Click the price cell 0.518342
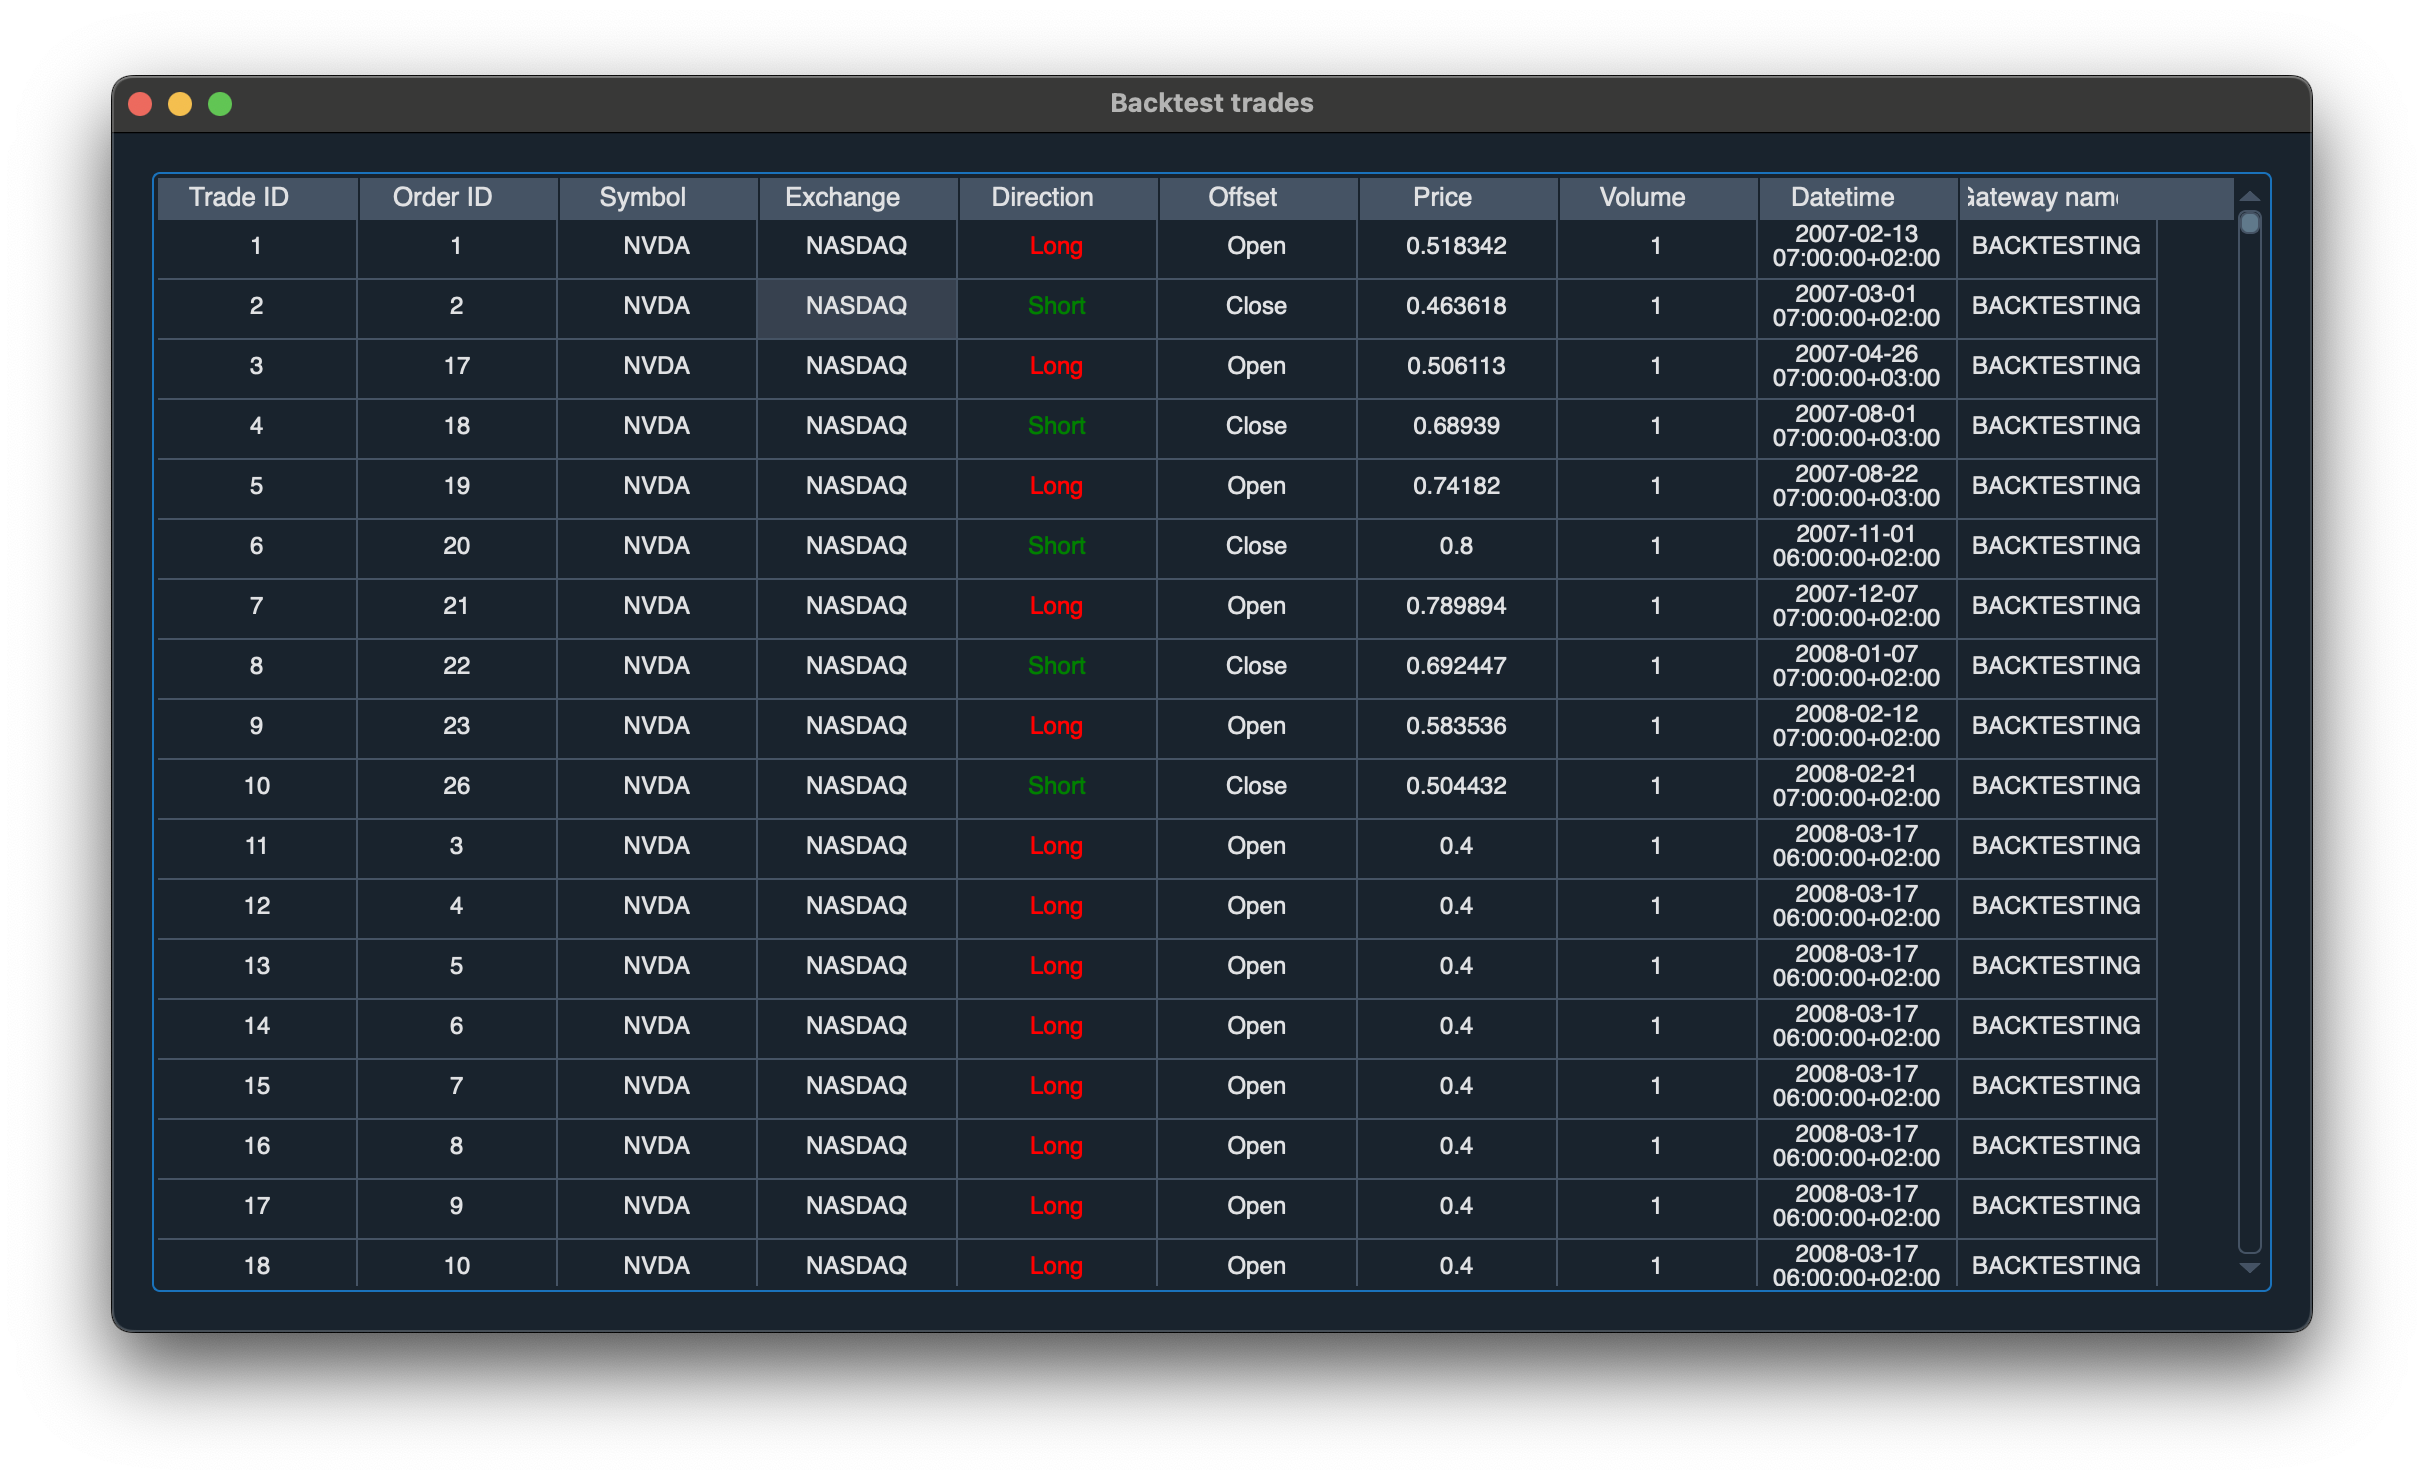Viewport: 2424px width, 1480px height. click(1456, 246)
